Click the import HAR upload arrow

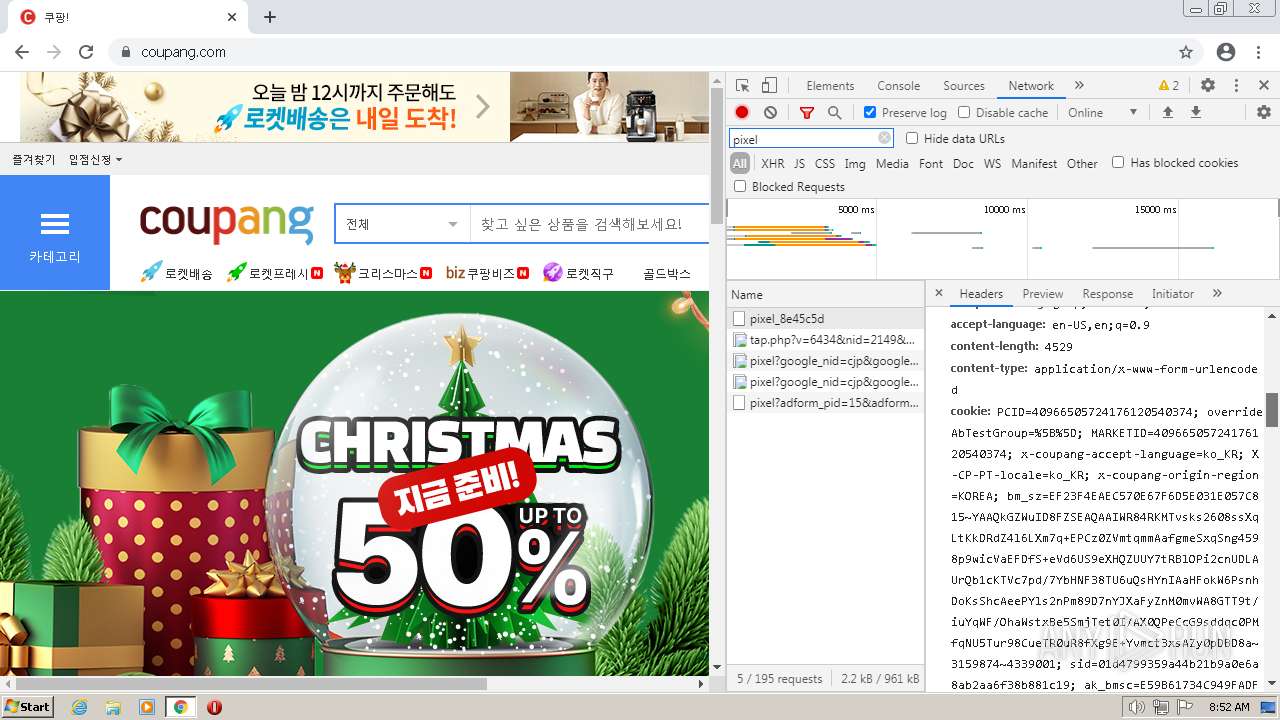pyautogui.click(x=1167, y=113)
